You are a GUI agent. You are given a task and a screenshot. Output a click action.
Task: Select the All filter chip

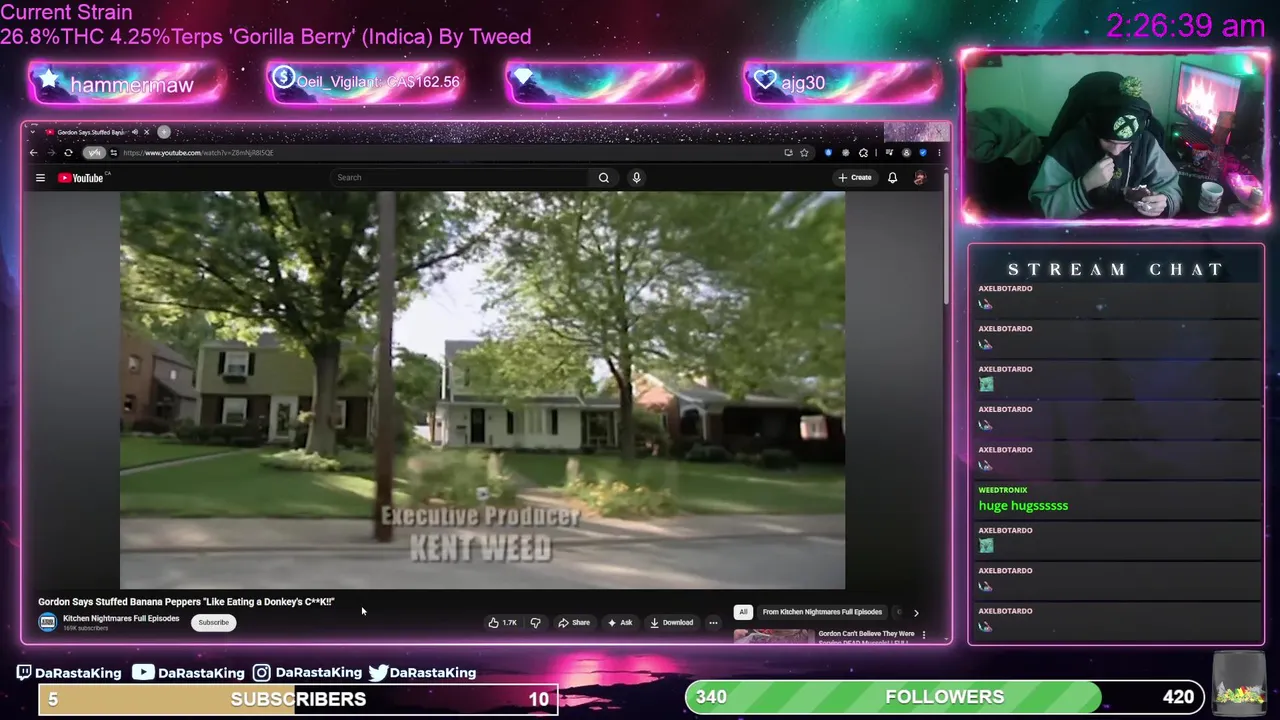click(742, 612)
